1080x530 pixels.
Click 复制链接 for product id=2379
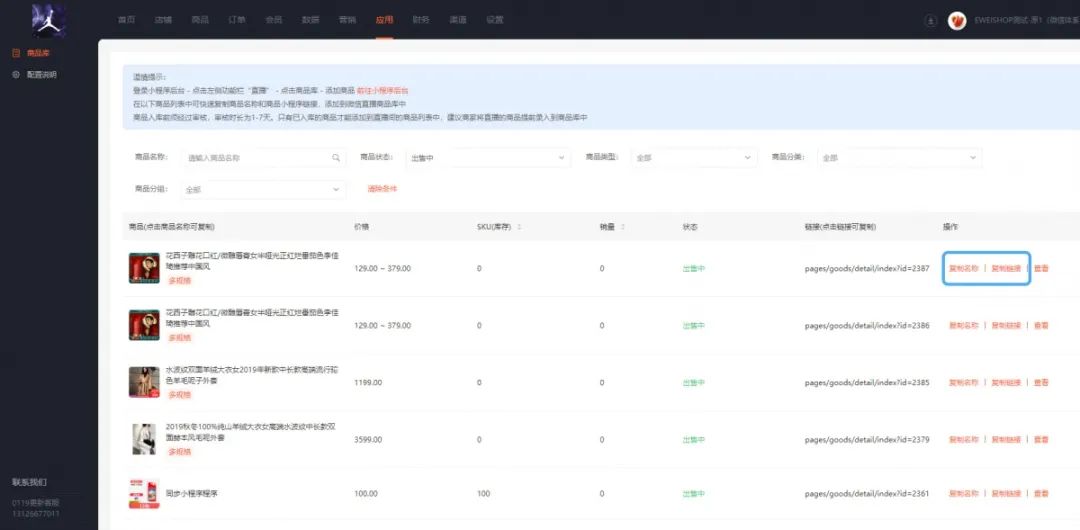click(1006, 440)
